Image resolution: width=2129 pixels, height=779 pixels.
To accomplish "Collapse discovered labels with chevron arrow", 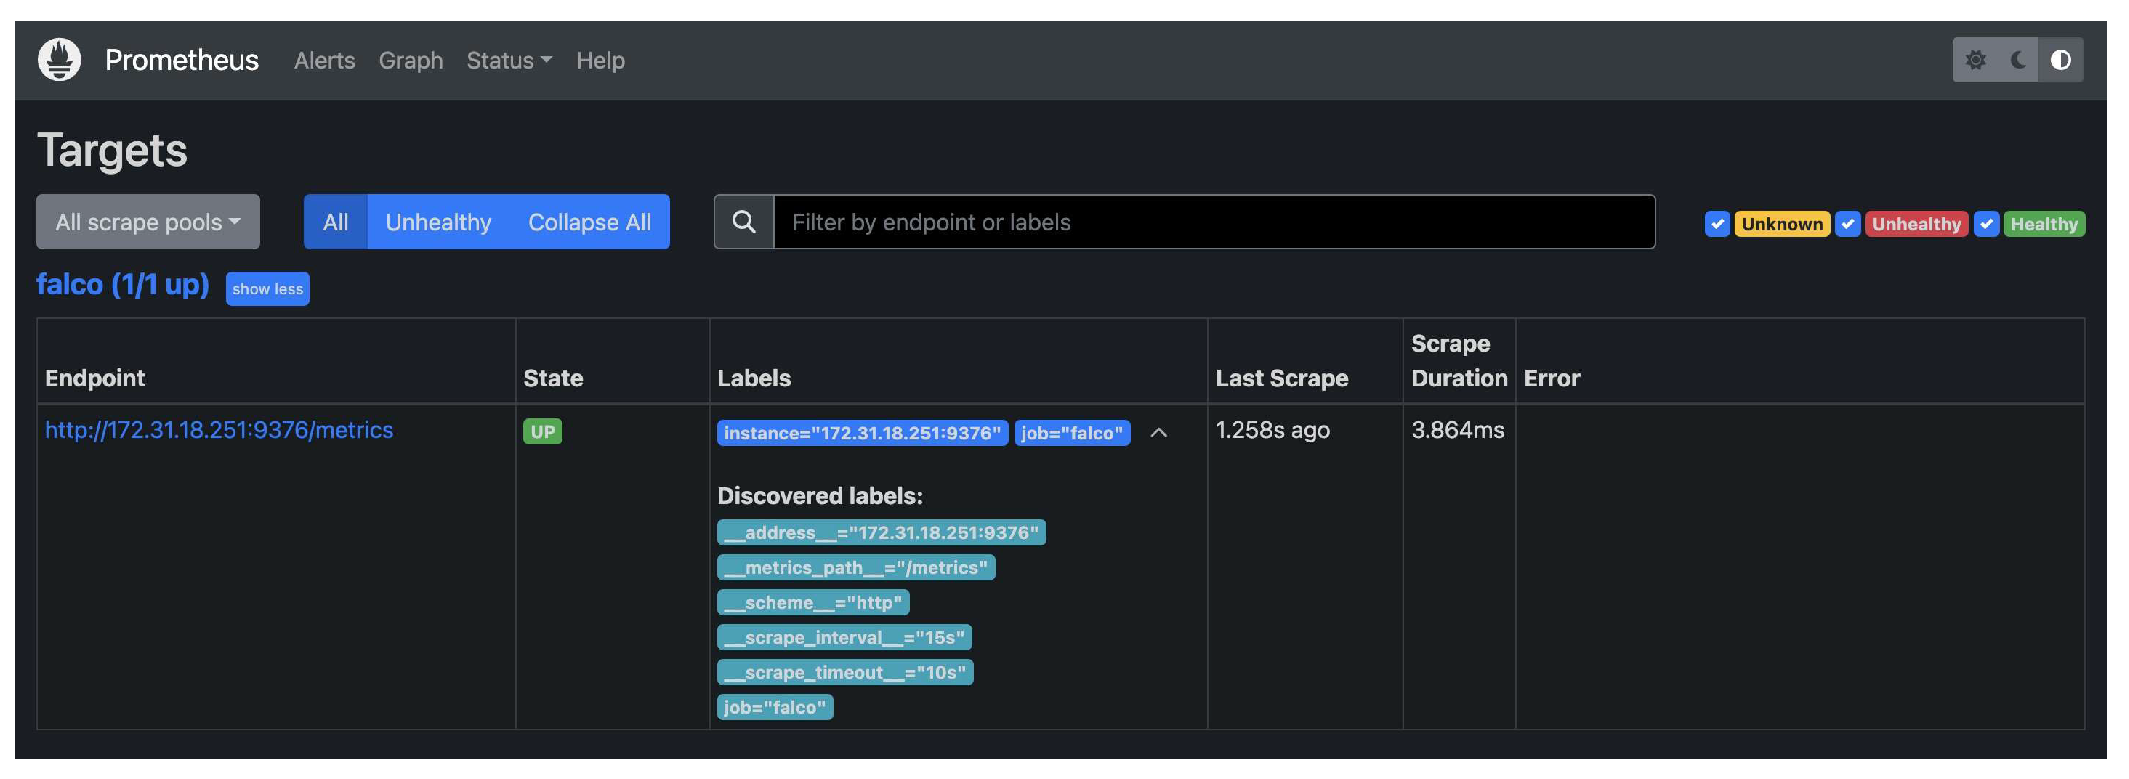I will point(1158,433).
